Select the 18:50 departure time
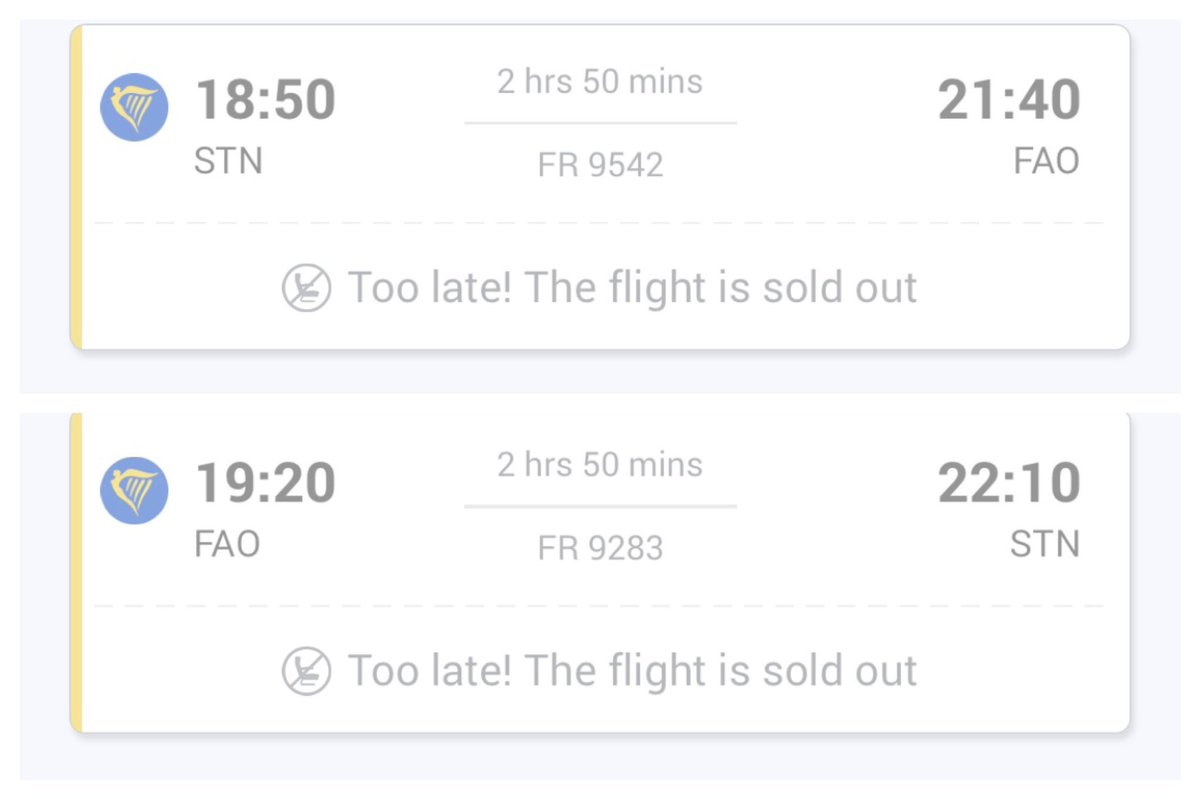This screenshot has width=1200, height=799. [265, 100]
